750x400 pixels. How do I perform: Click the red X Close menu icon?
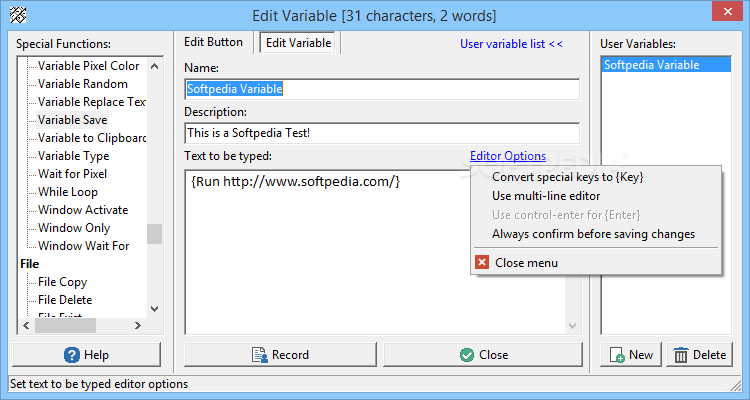tap(482, 263)
